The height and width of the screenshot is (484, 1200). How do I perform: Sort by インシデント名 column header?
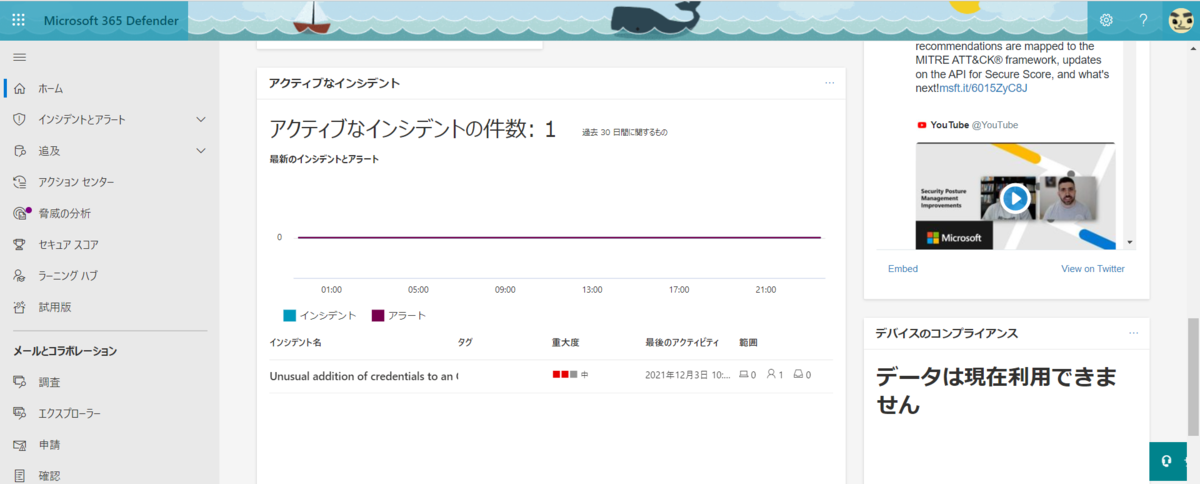(x=296, y=343)
